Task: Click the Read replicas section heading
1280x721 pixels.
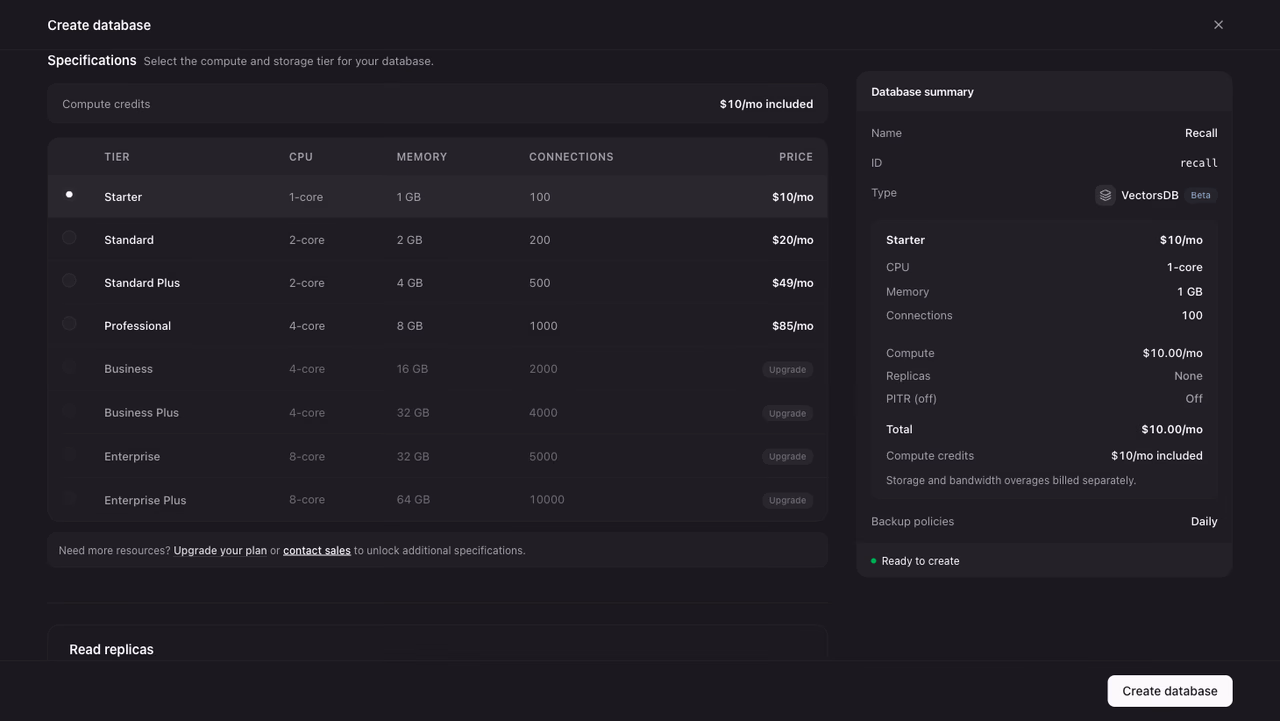Action: [x=111, y=650]
